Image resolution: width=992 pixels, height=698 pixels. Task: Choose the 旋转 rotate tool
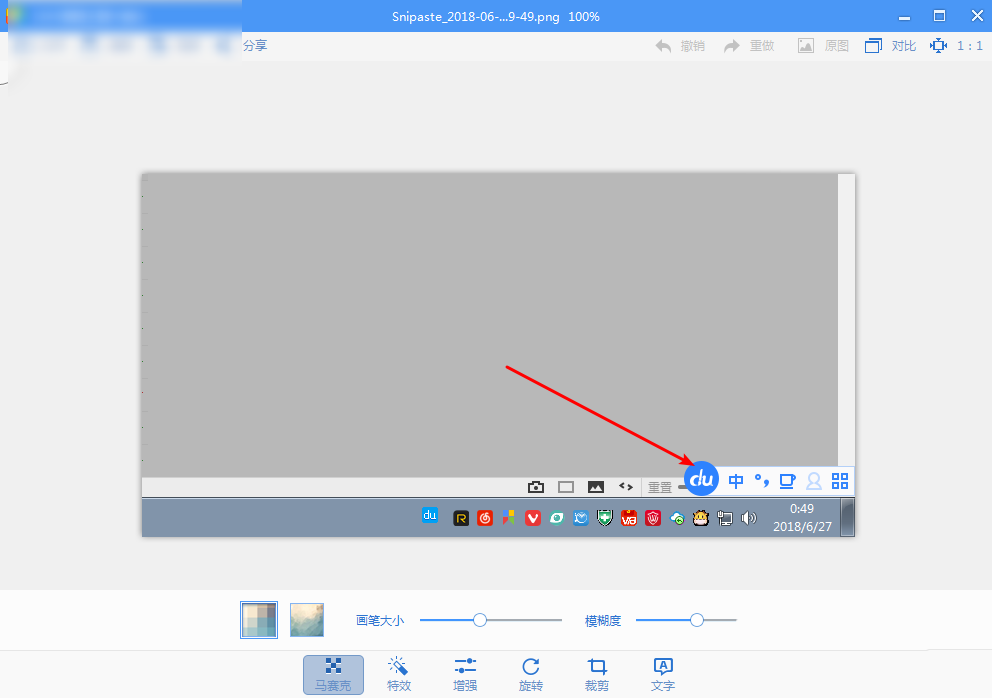(x=531, y=674)
